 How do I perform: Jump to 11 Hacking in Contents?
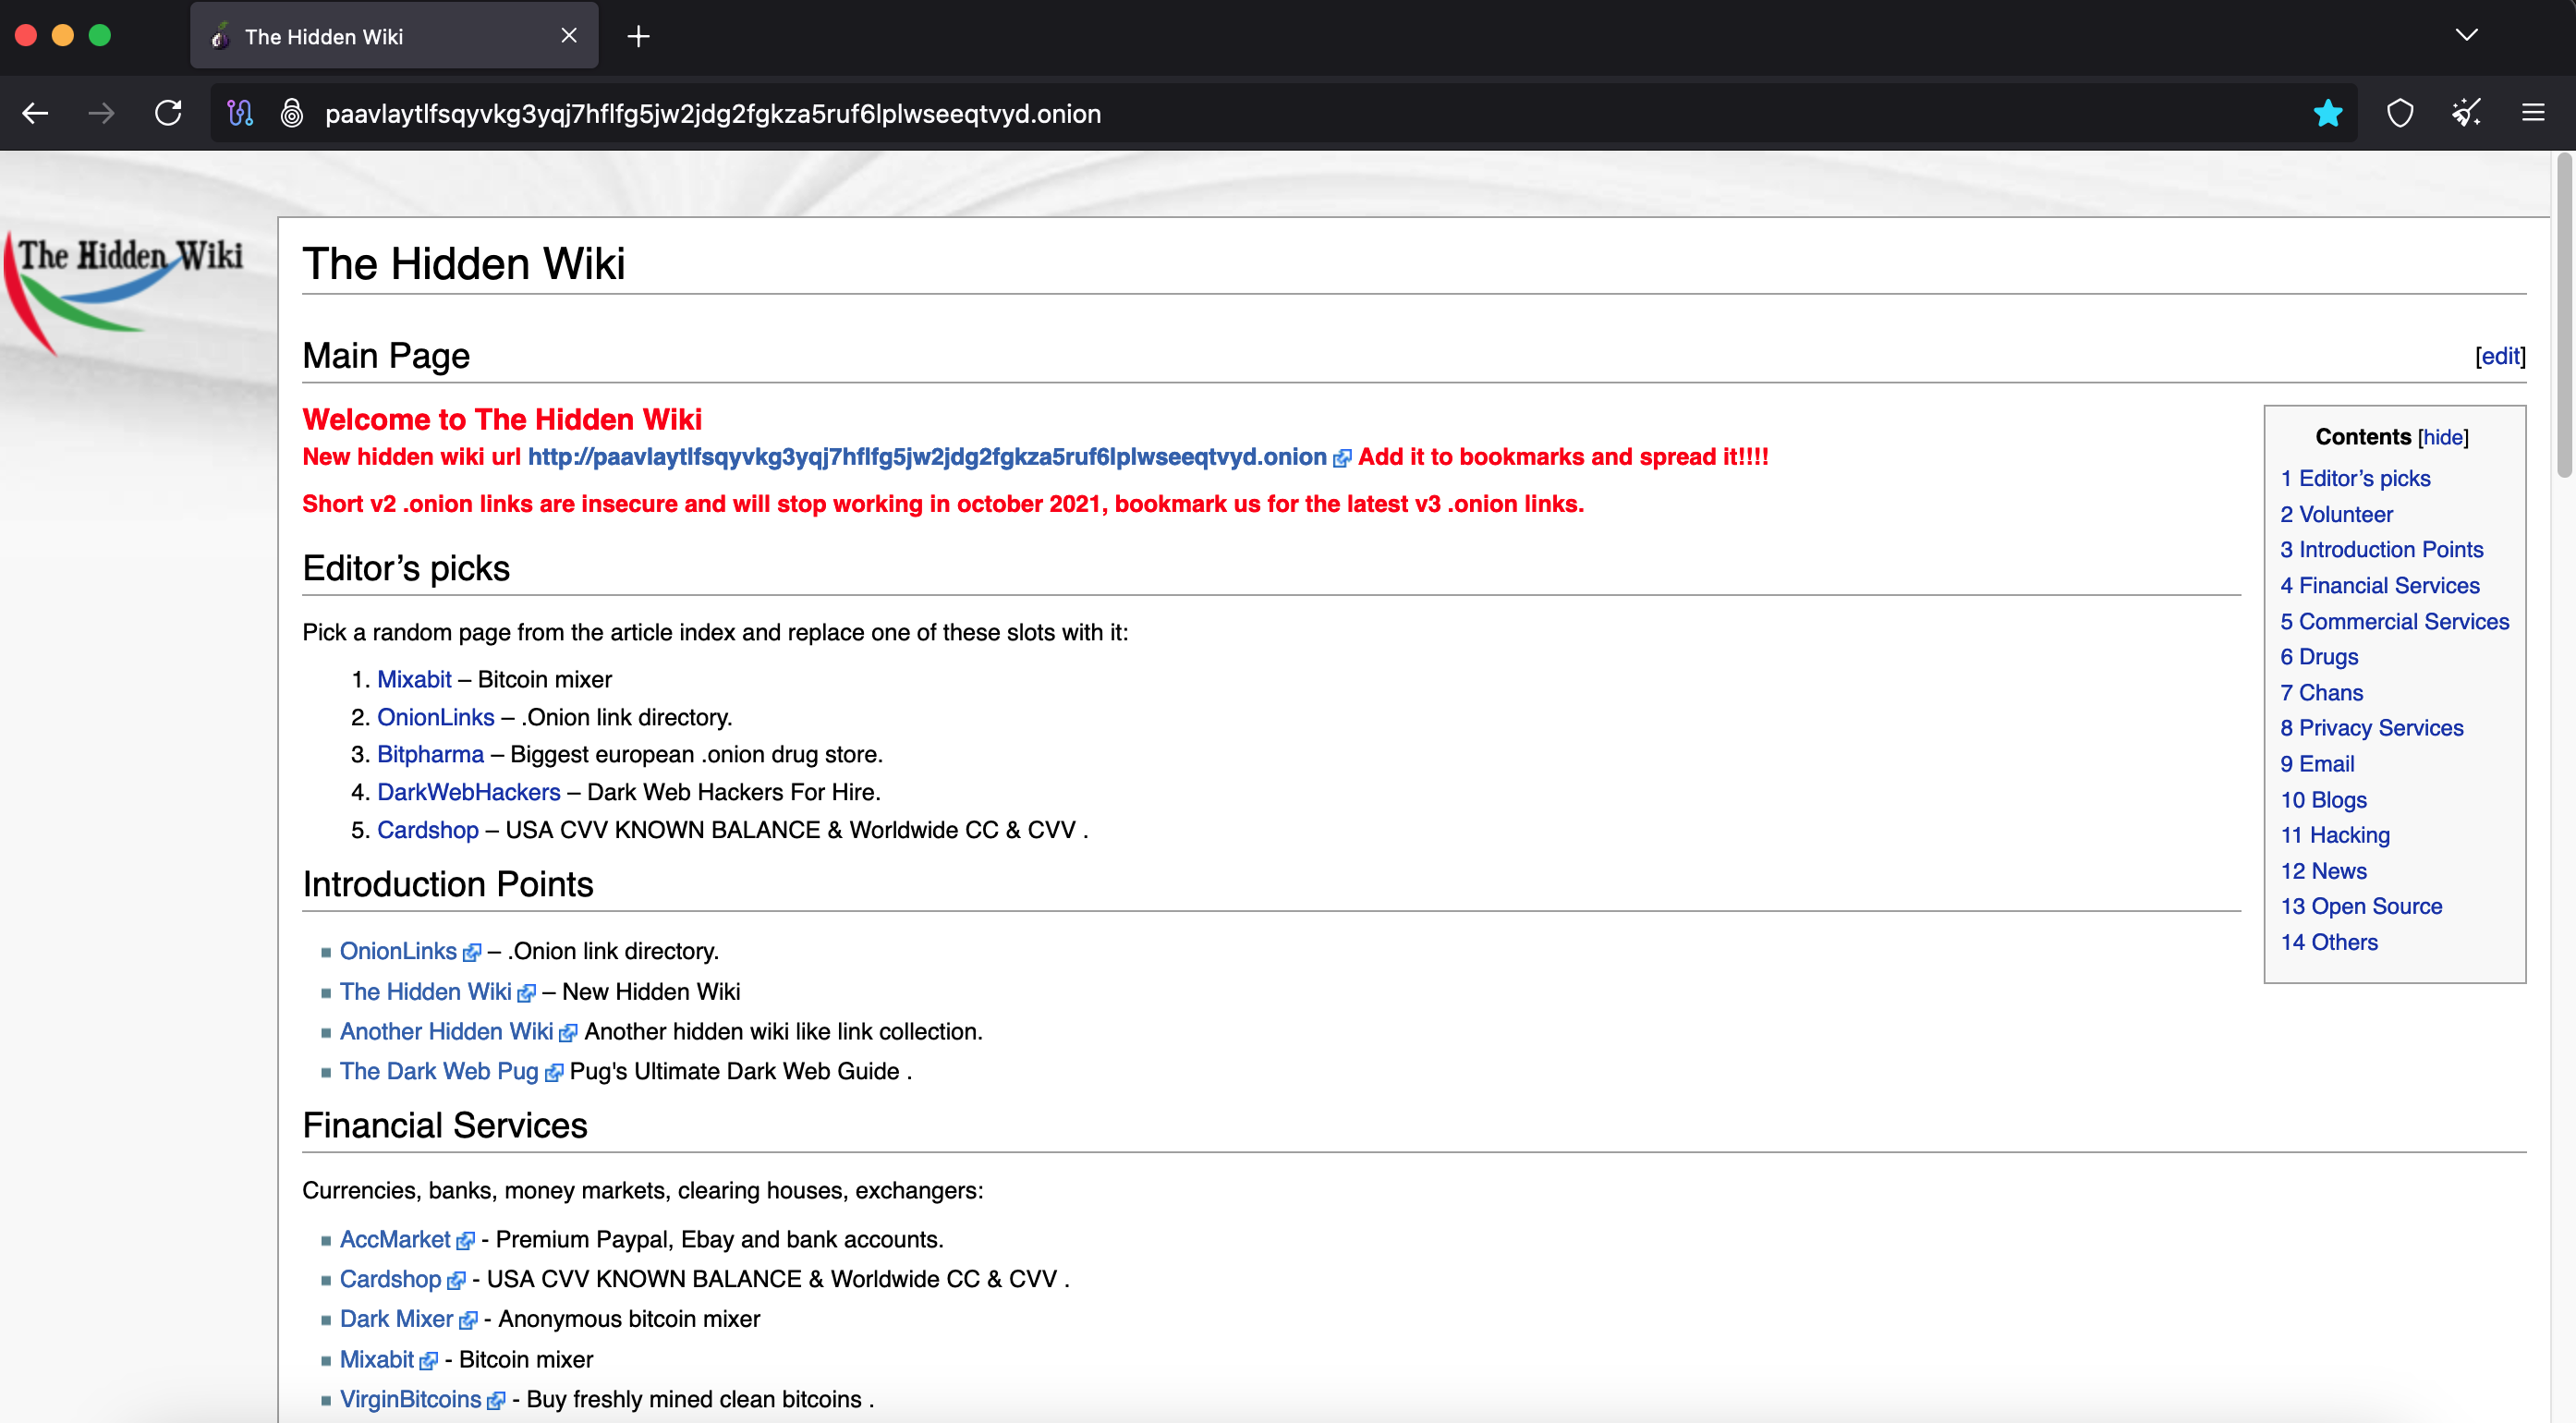point(2335,834)
